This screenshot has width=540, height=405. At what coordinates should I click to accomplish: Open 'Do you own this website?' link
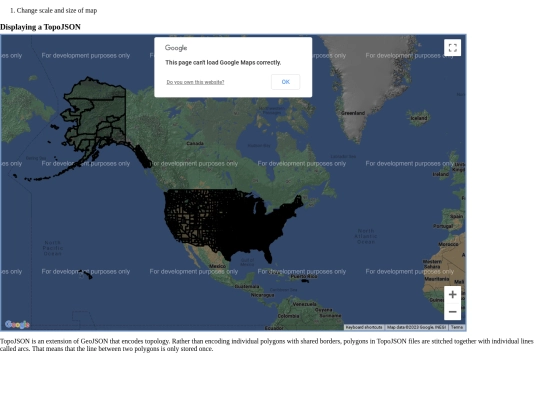pos(195,82)
